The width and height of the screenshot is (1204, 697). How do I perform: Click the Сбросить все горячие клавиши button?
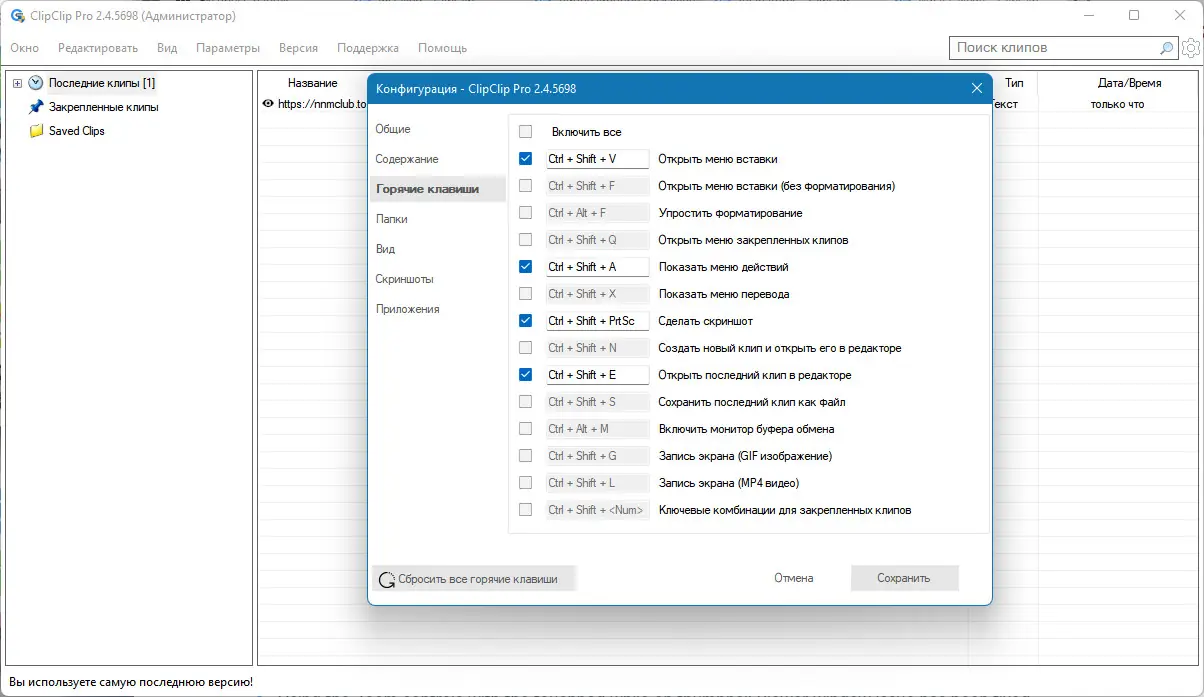click(x=474, y=579)
